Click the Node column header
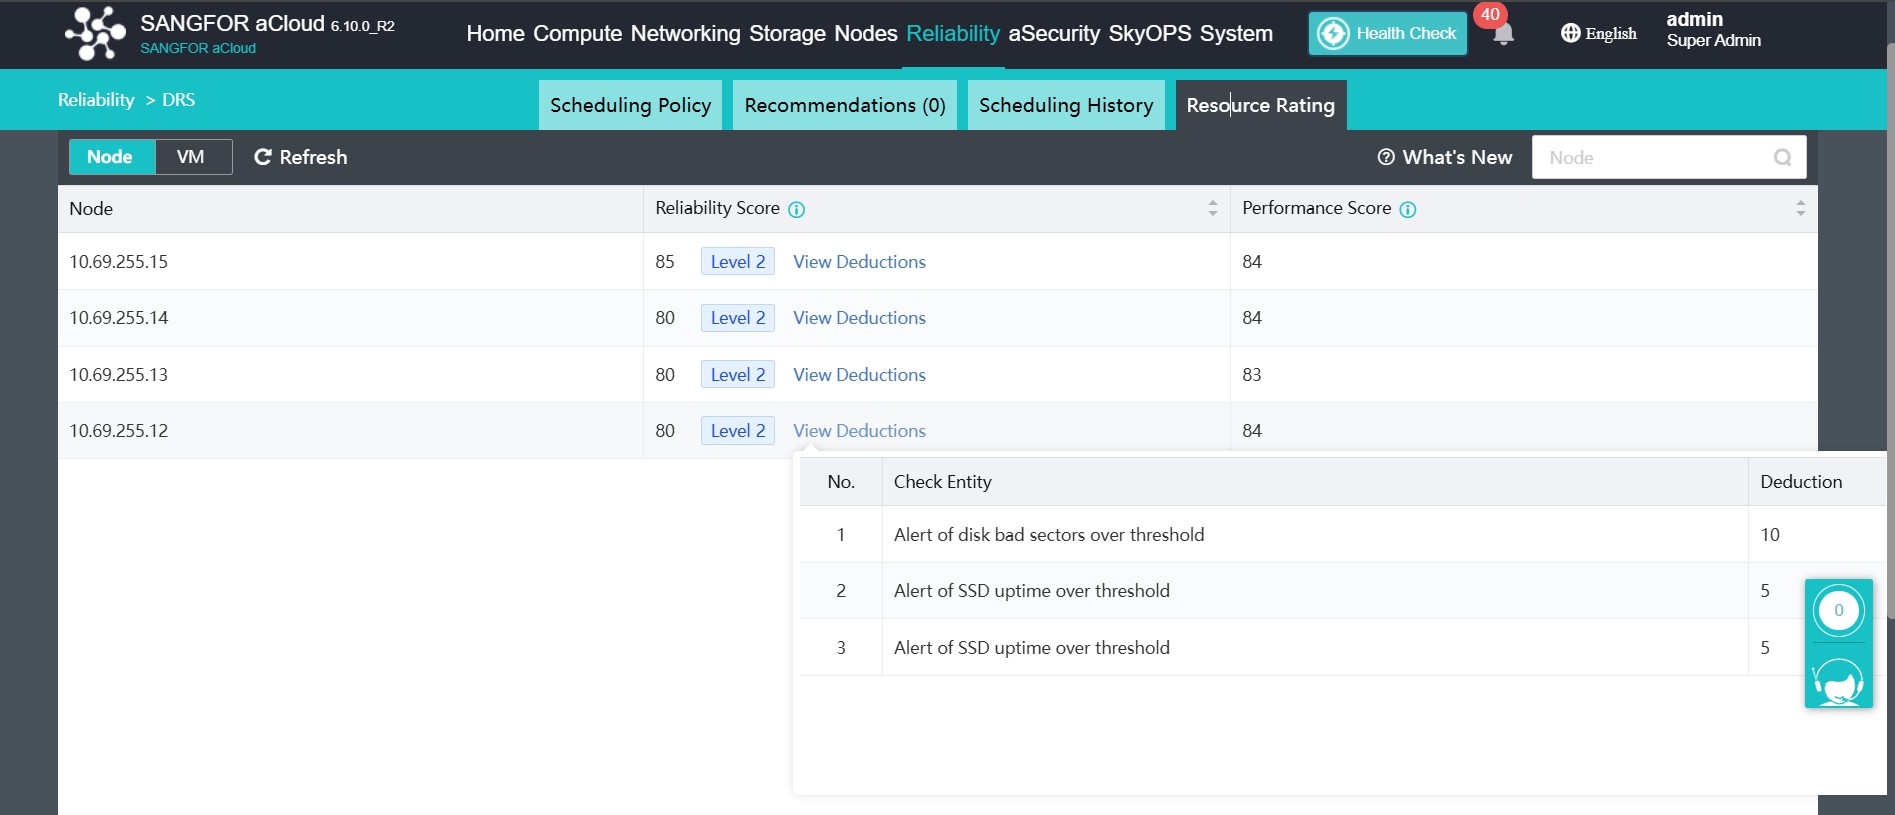1895x815 pixels. click(350, 208)
